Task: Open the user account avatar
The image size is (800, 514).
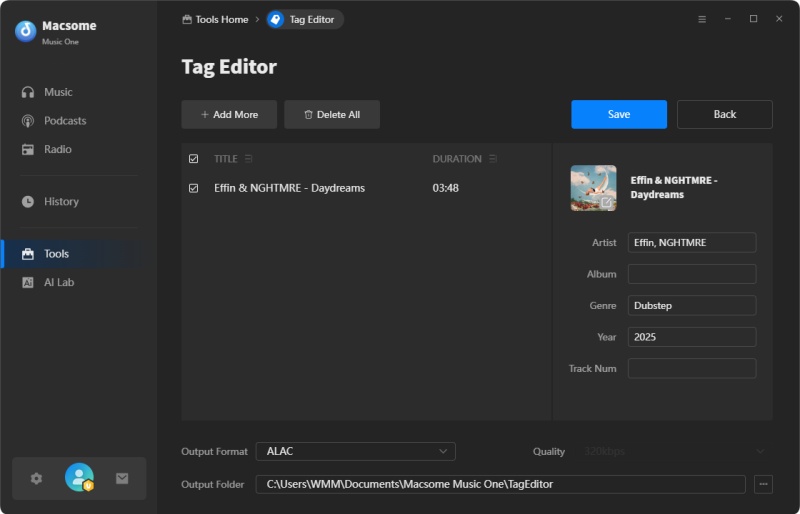Action: [x=79, y=477]
